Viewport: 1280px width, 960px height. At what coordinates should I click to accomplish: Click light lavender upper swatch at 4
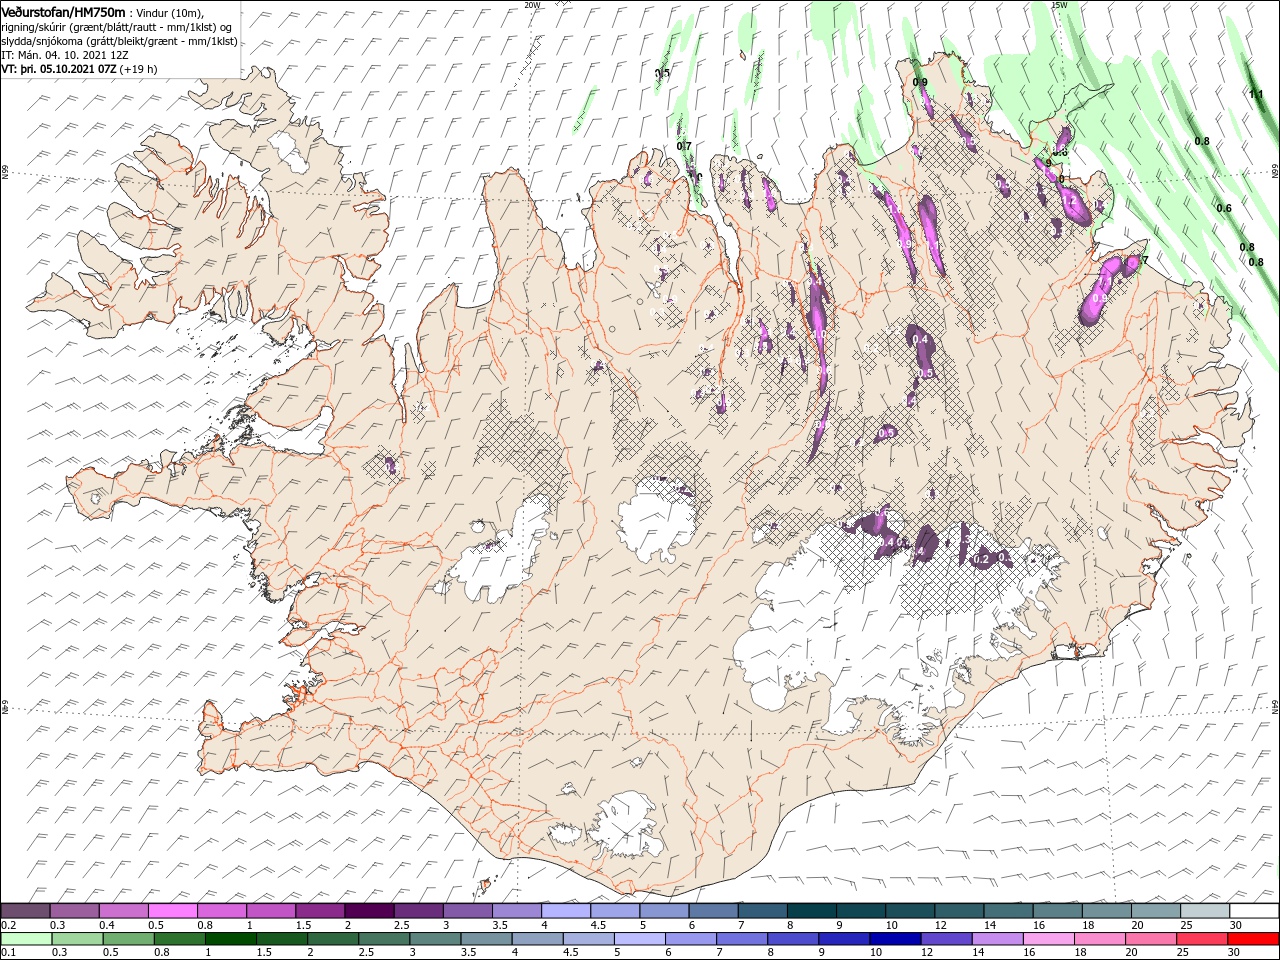(565, 911)
